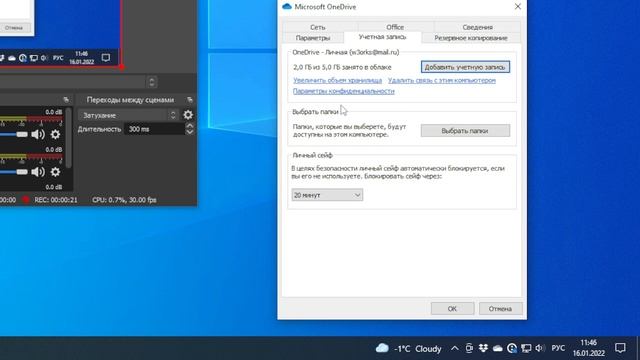Click the storage text '2,0 ГБ из 5,0 ГБ занято в облаке'
Screen dimensions: 640x360
point(342,67)
